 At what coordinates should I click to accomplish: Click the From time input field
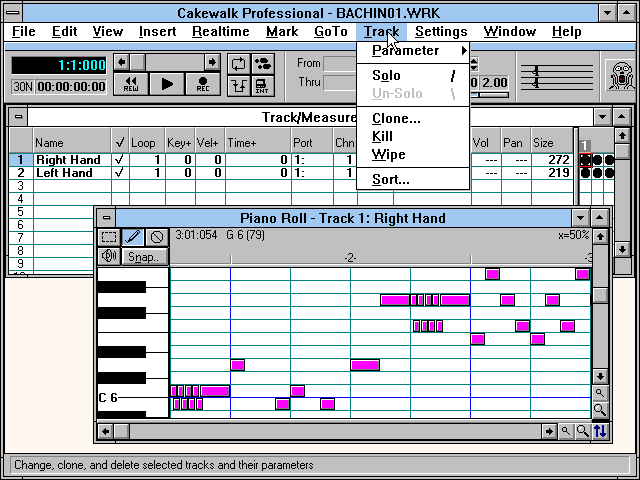pos(340,63)
